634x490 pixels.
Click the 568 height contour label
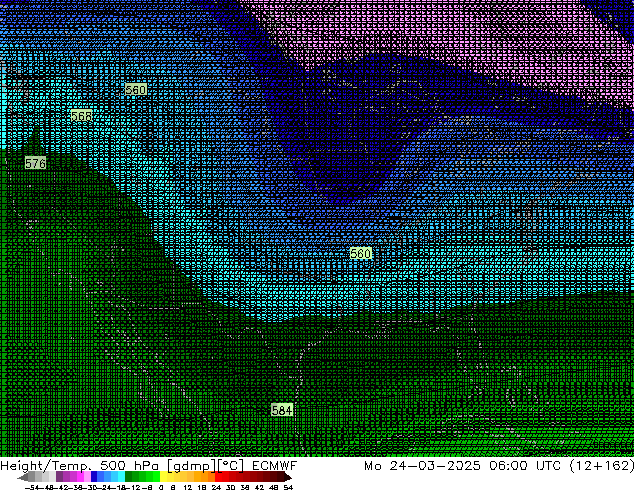[x=82, y=116]
